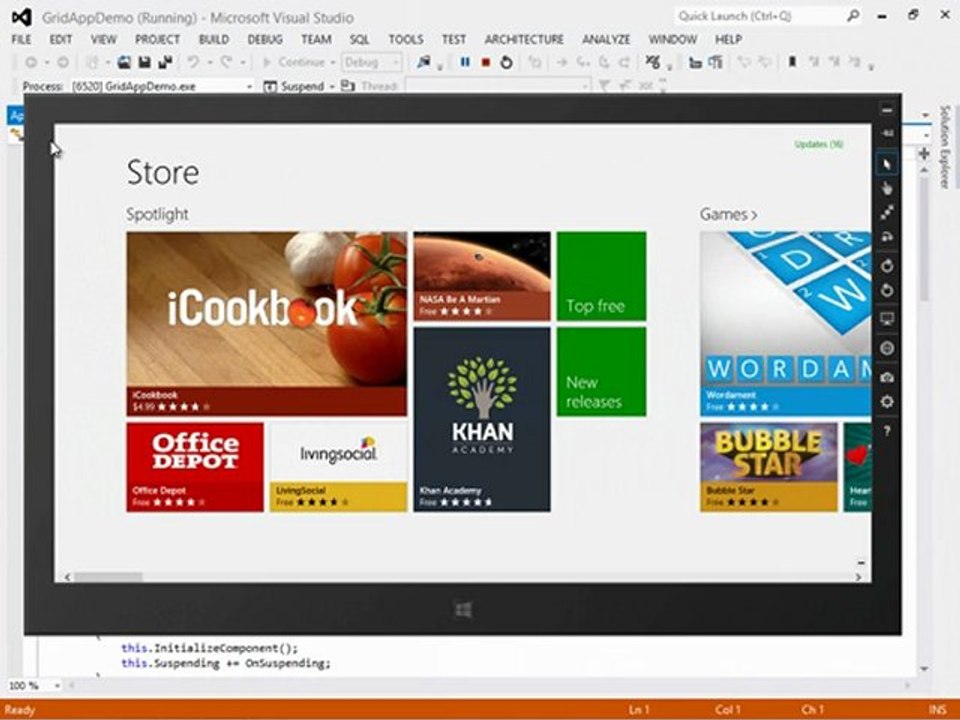The image size is (960, 720).
Task: Enable rotation touch mode in simulator
Action: 887,237
